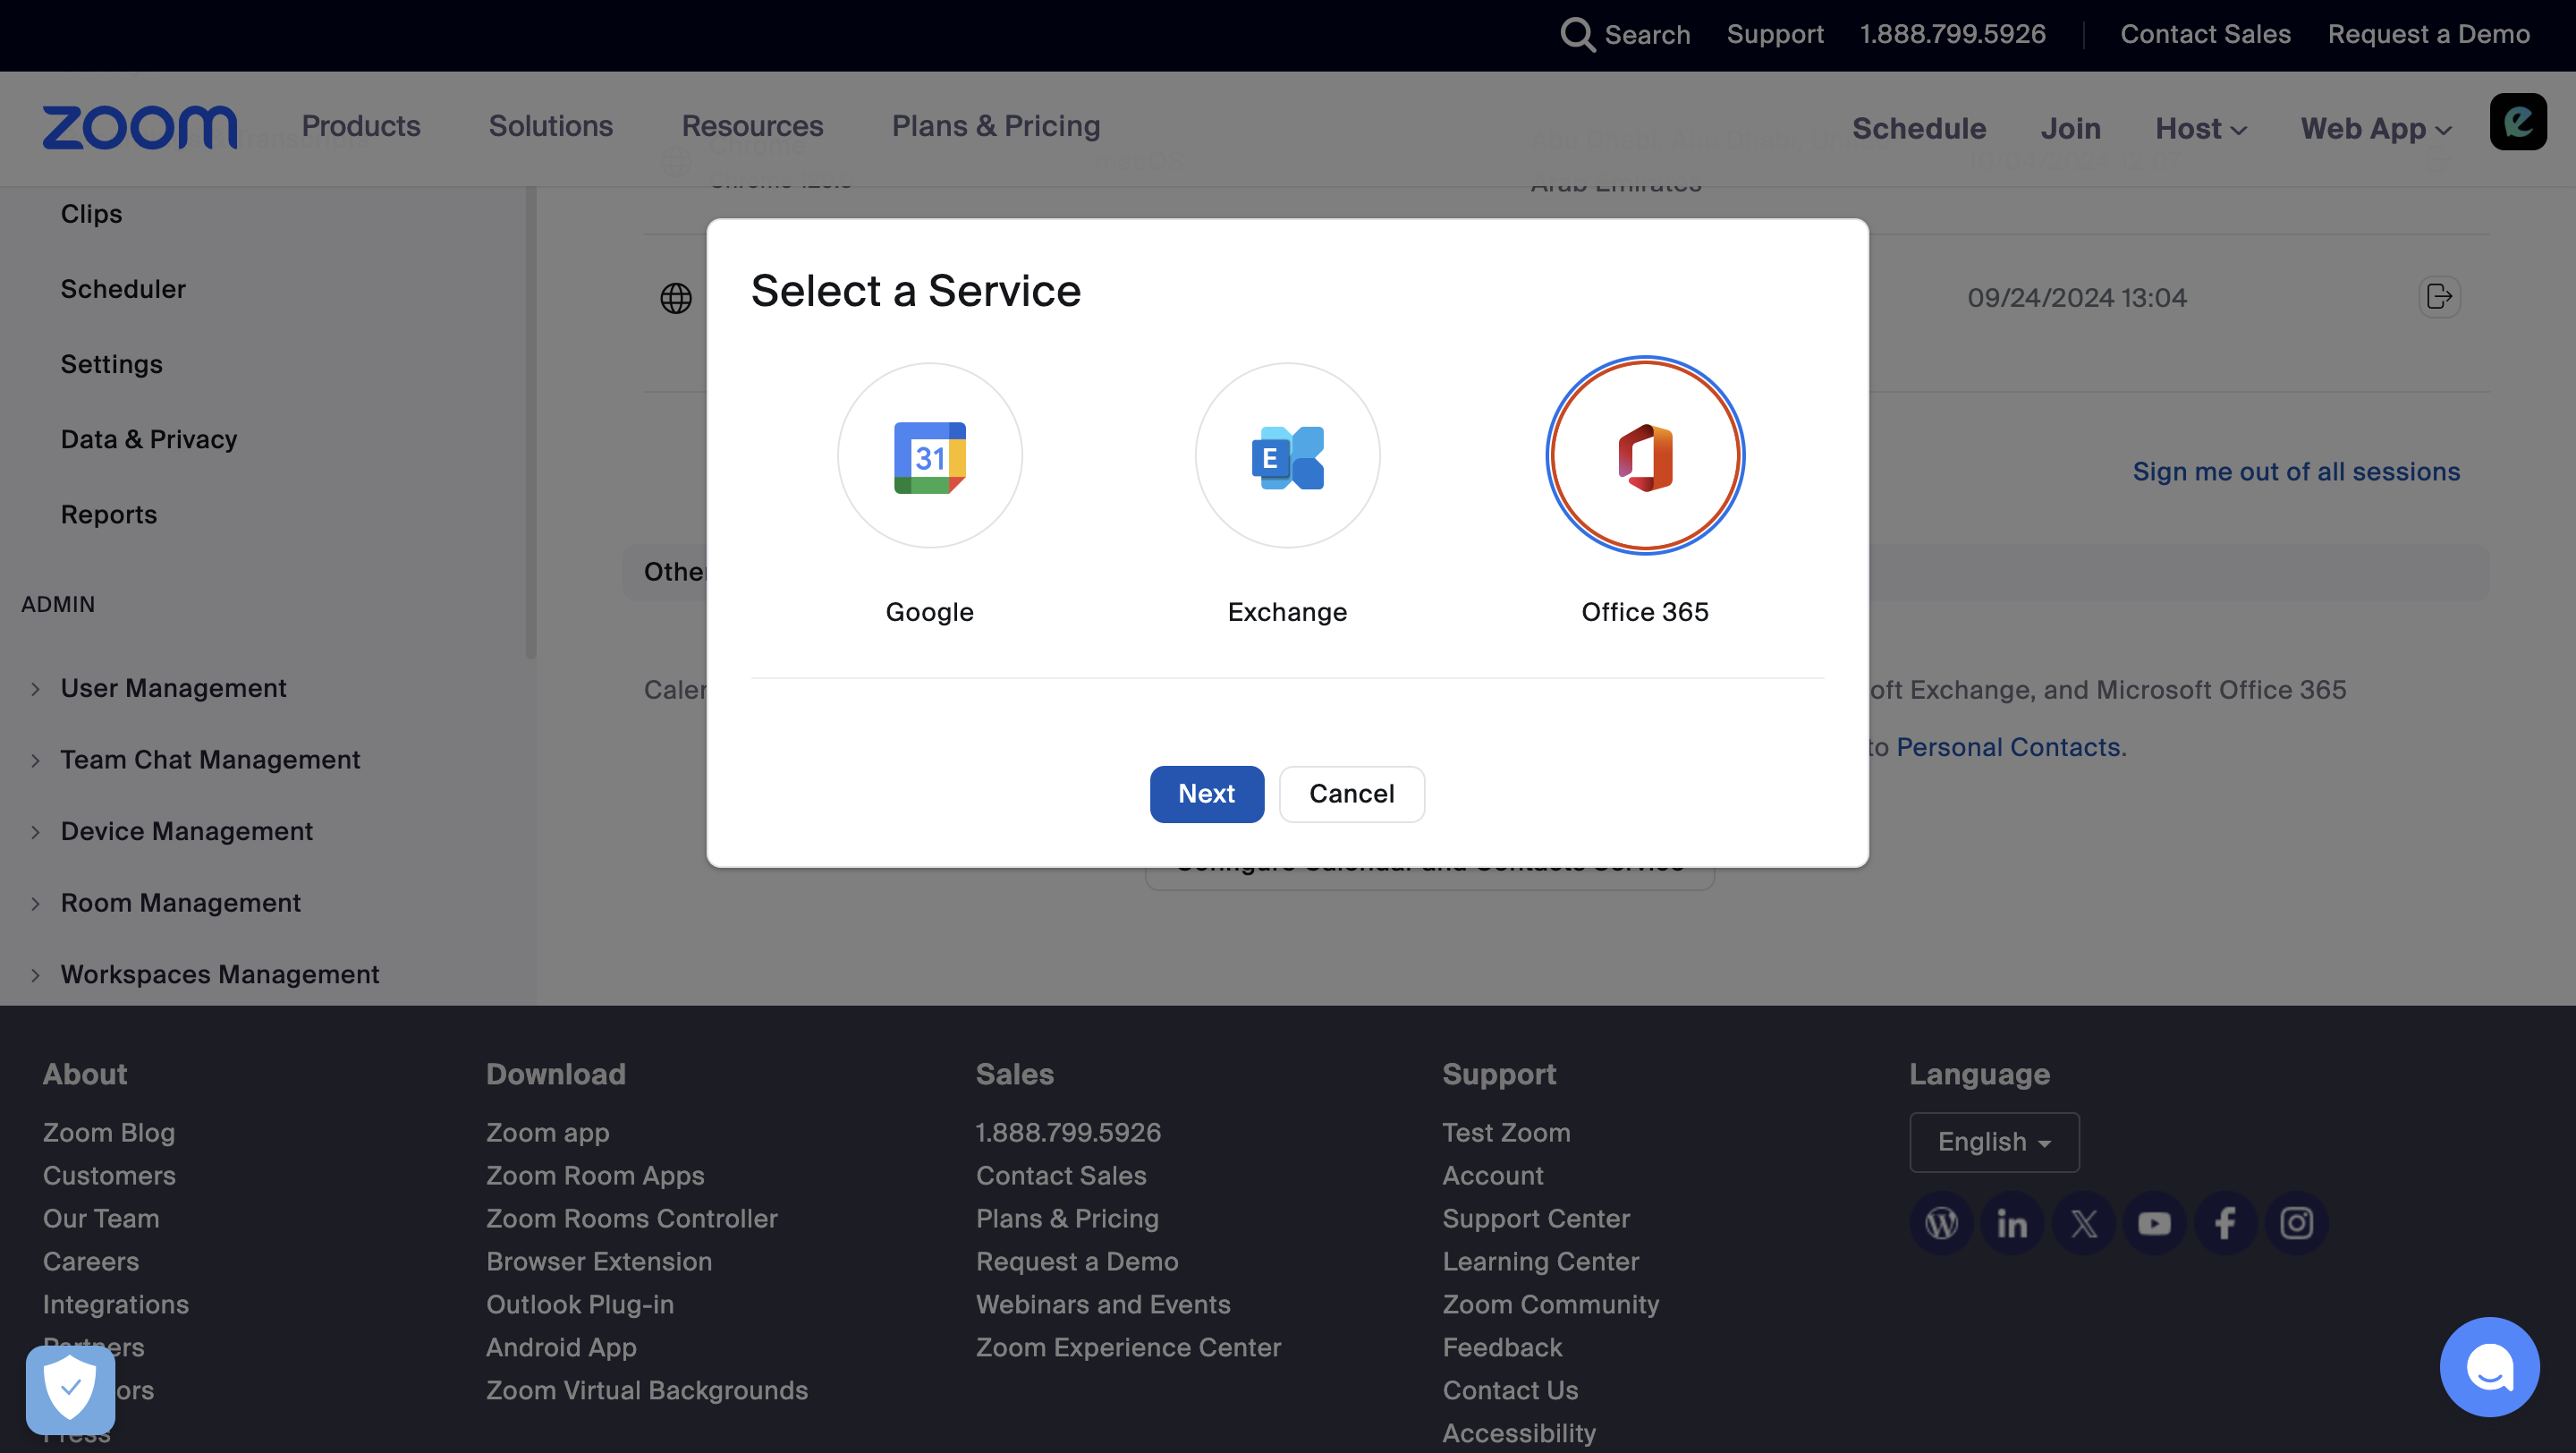Open Customers footer link
Image resolution: width=2576 pixels, height=1453 pixels.
[109, 1175]
